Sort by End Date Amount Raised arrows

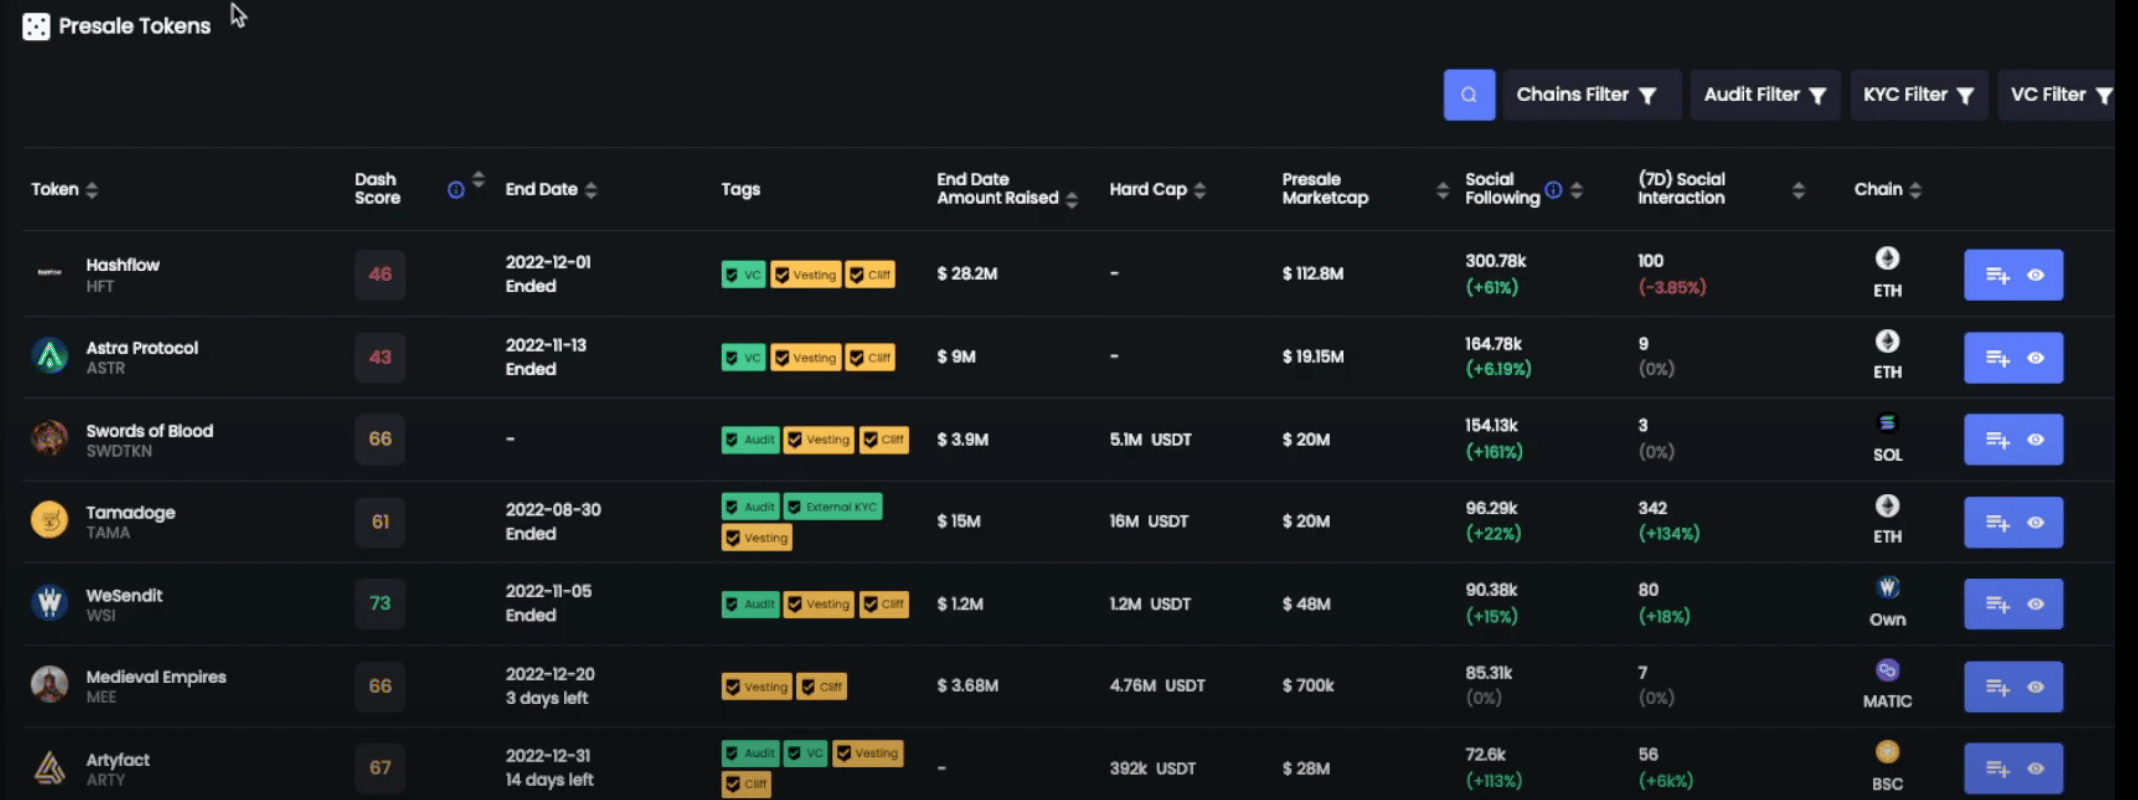(1072, 199)
